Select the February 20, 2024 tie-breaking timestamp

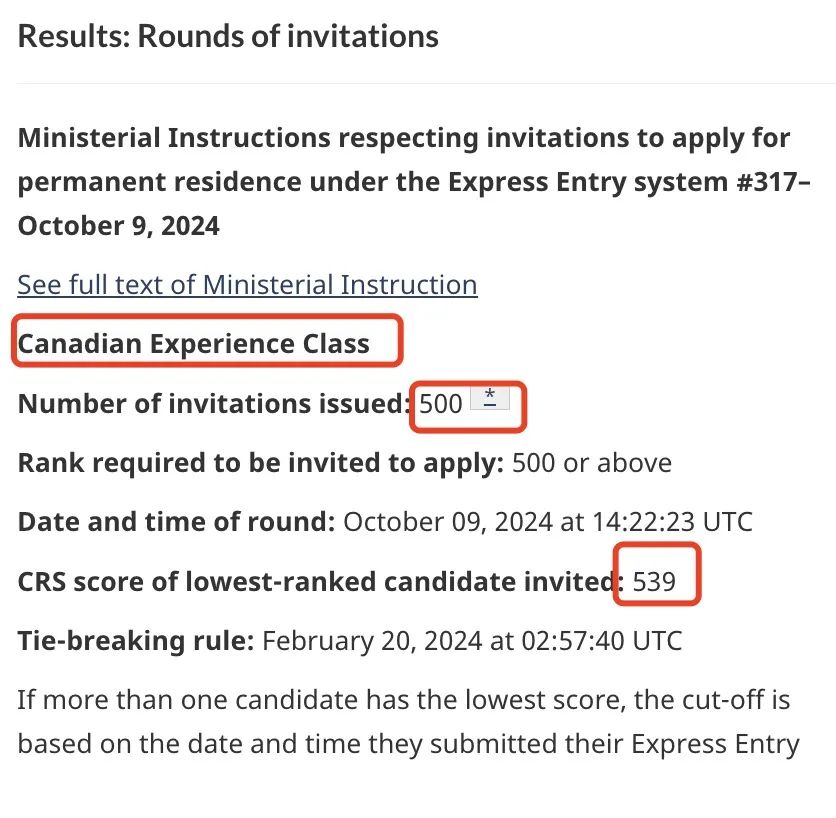click(472, 641)
